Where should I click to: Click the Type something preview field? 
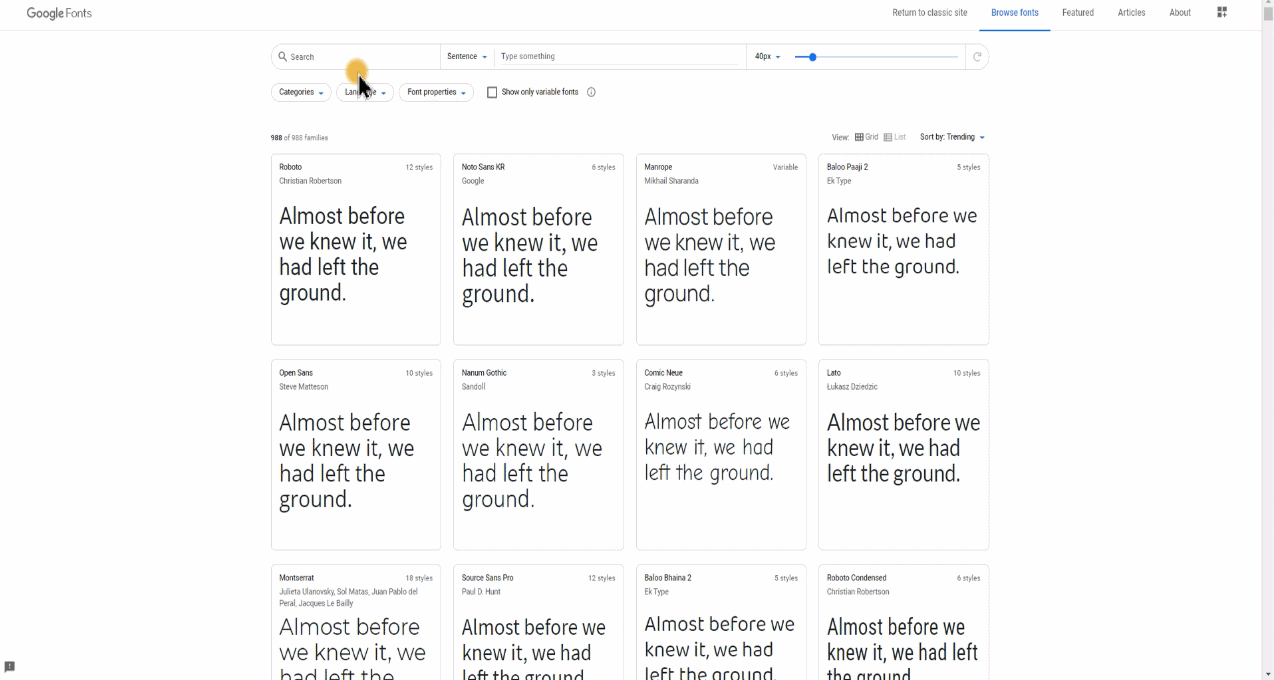[x=620, y=57]
